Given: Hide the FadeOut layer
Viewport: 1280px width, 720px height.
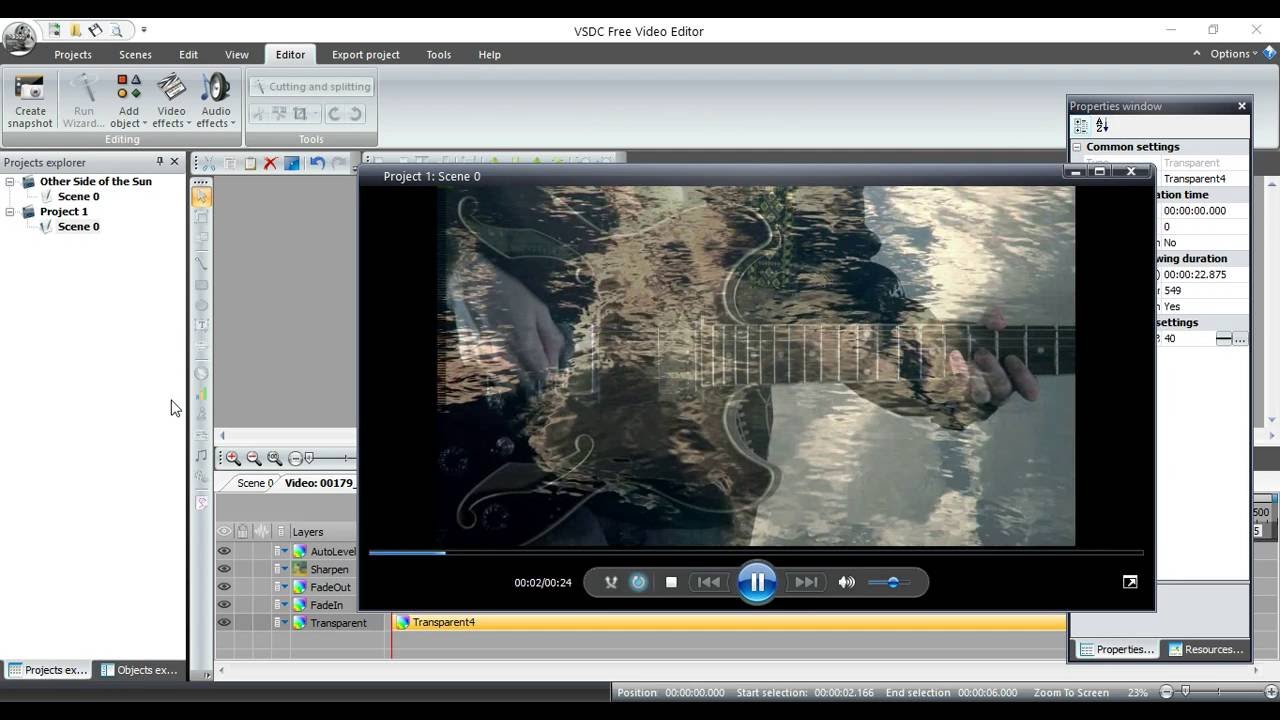Looking at the screenshot, I should (224, 587).
